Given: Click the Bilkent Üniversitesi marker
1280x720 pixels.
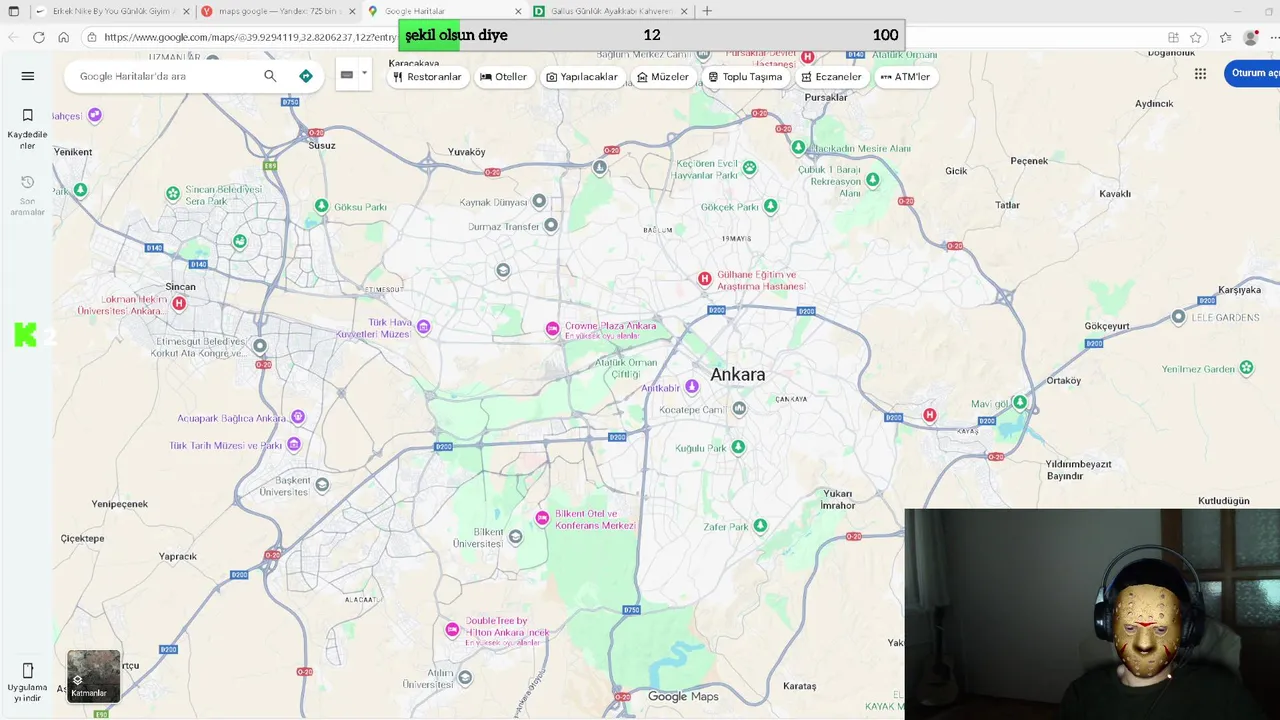Looking at the screenshot, I should (515, 537).
